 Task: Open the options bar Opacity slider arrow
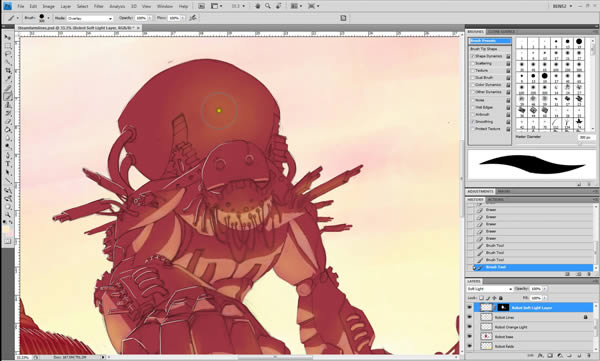pyautogui.click(x=150, y=18)
